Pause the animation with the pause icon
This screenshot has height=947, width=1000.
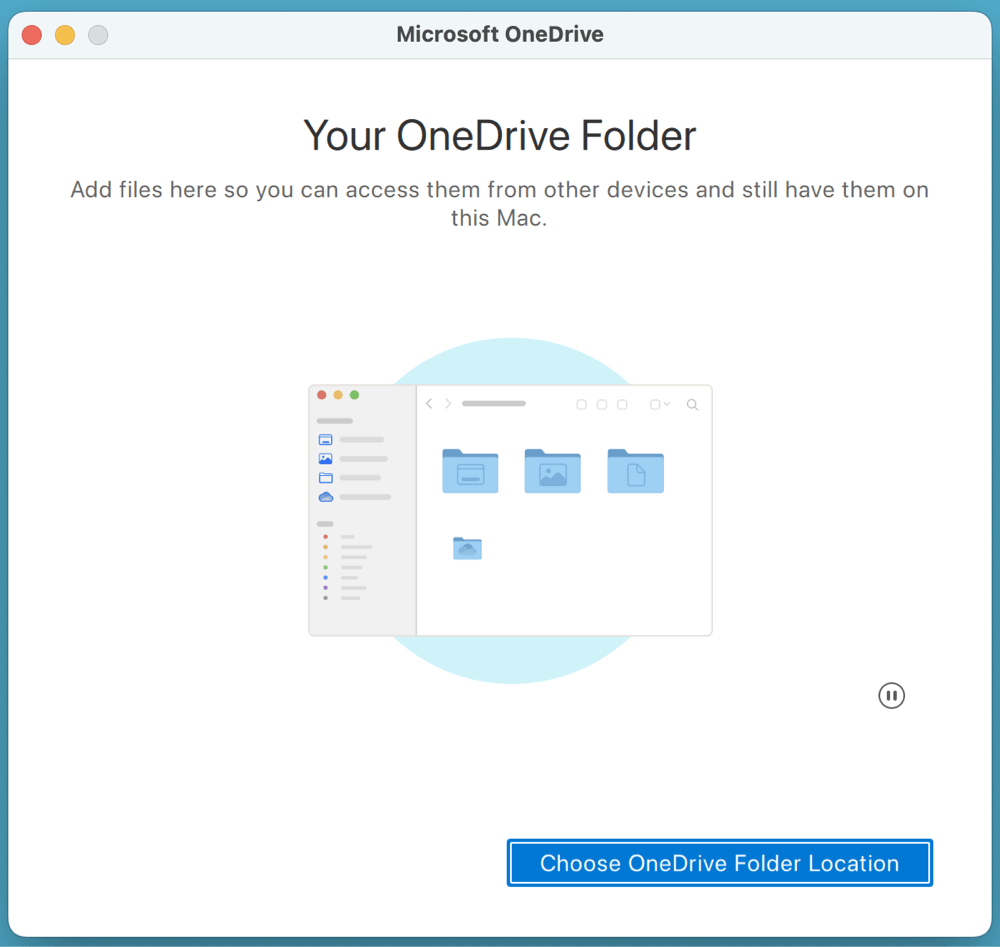pos(891,695)
